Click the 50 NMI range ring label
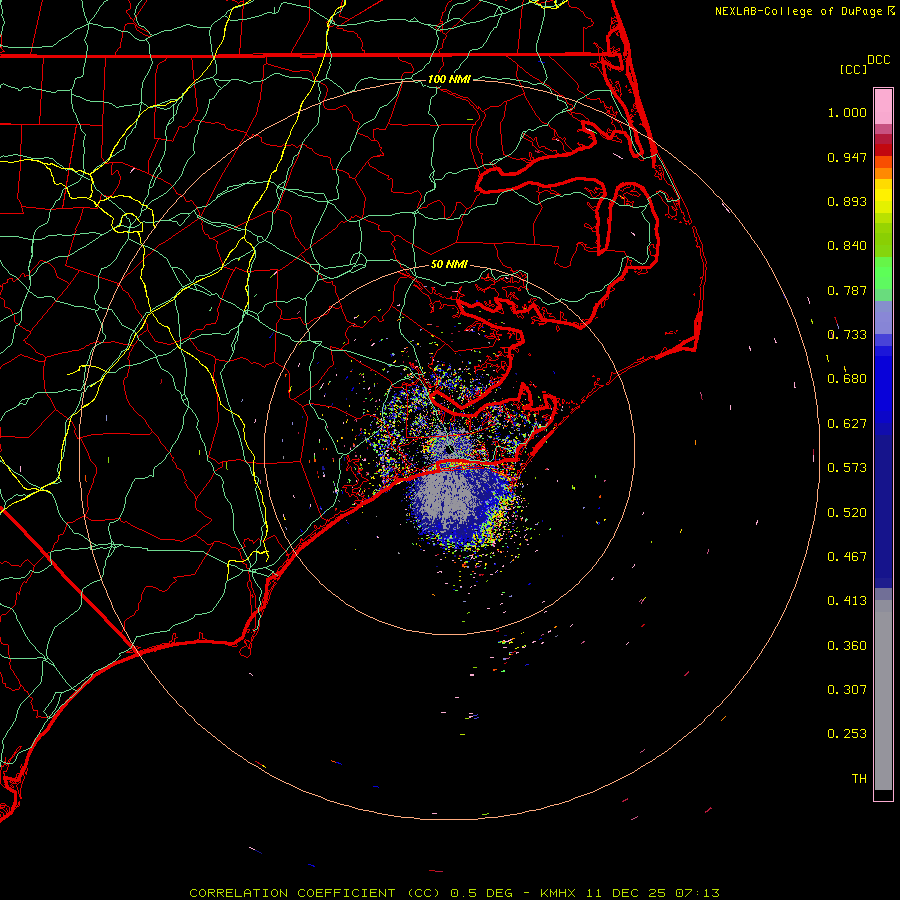The image size is (900, 900). (x=449, y=264)
